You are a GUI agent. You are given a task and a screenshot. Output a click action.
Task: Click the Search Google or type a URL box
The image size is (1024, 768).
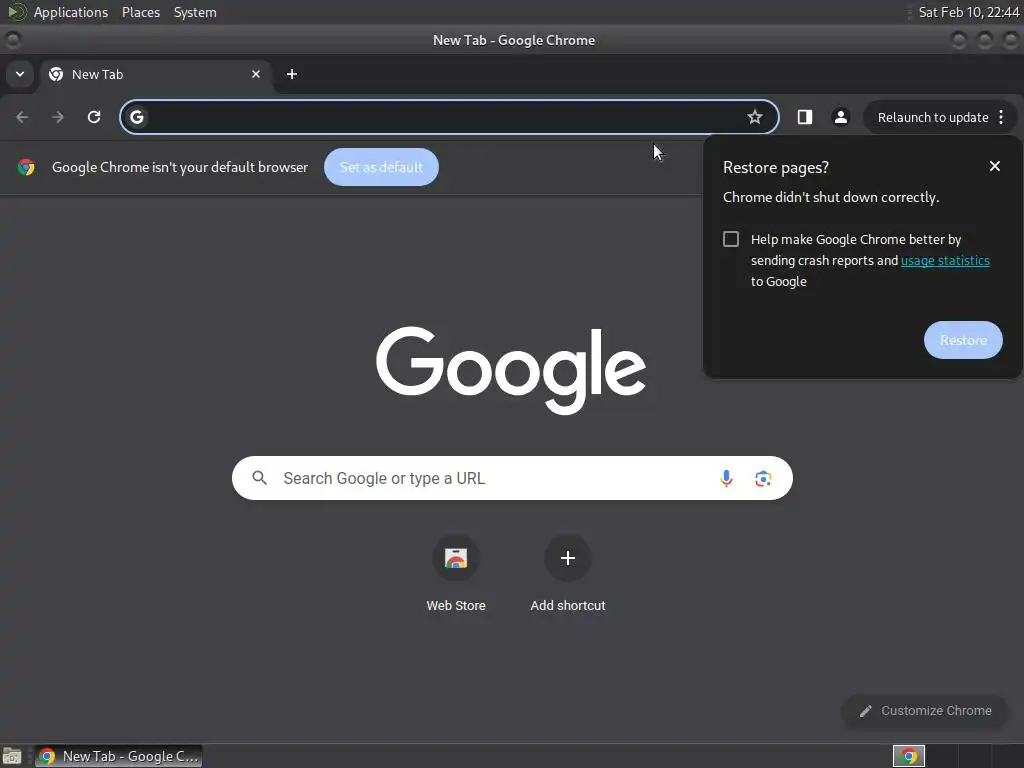(x=512, y=478)
